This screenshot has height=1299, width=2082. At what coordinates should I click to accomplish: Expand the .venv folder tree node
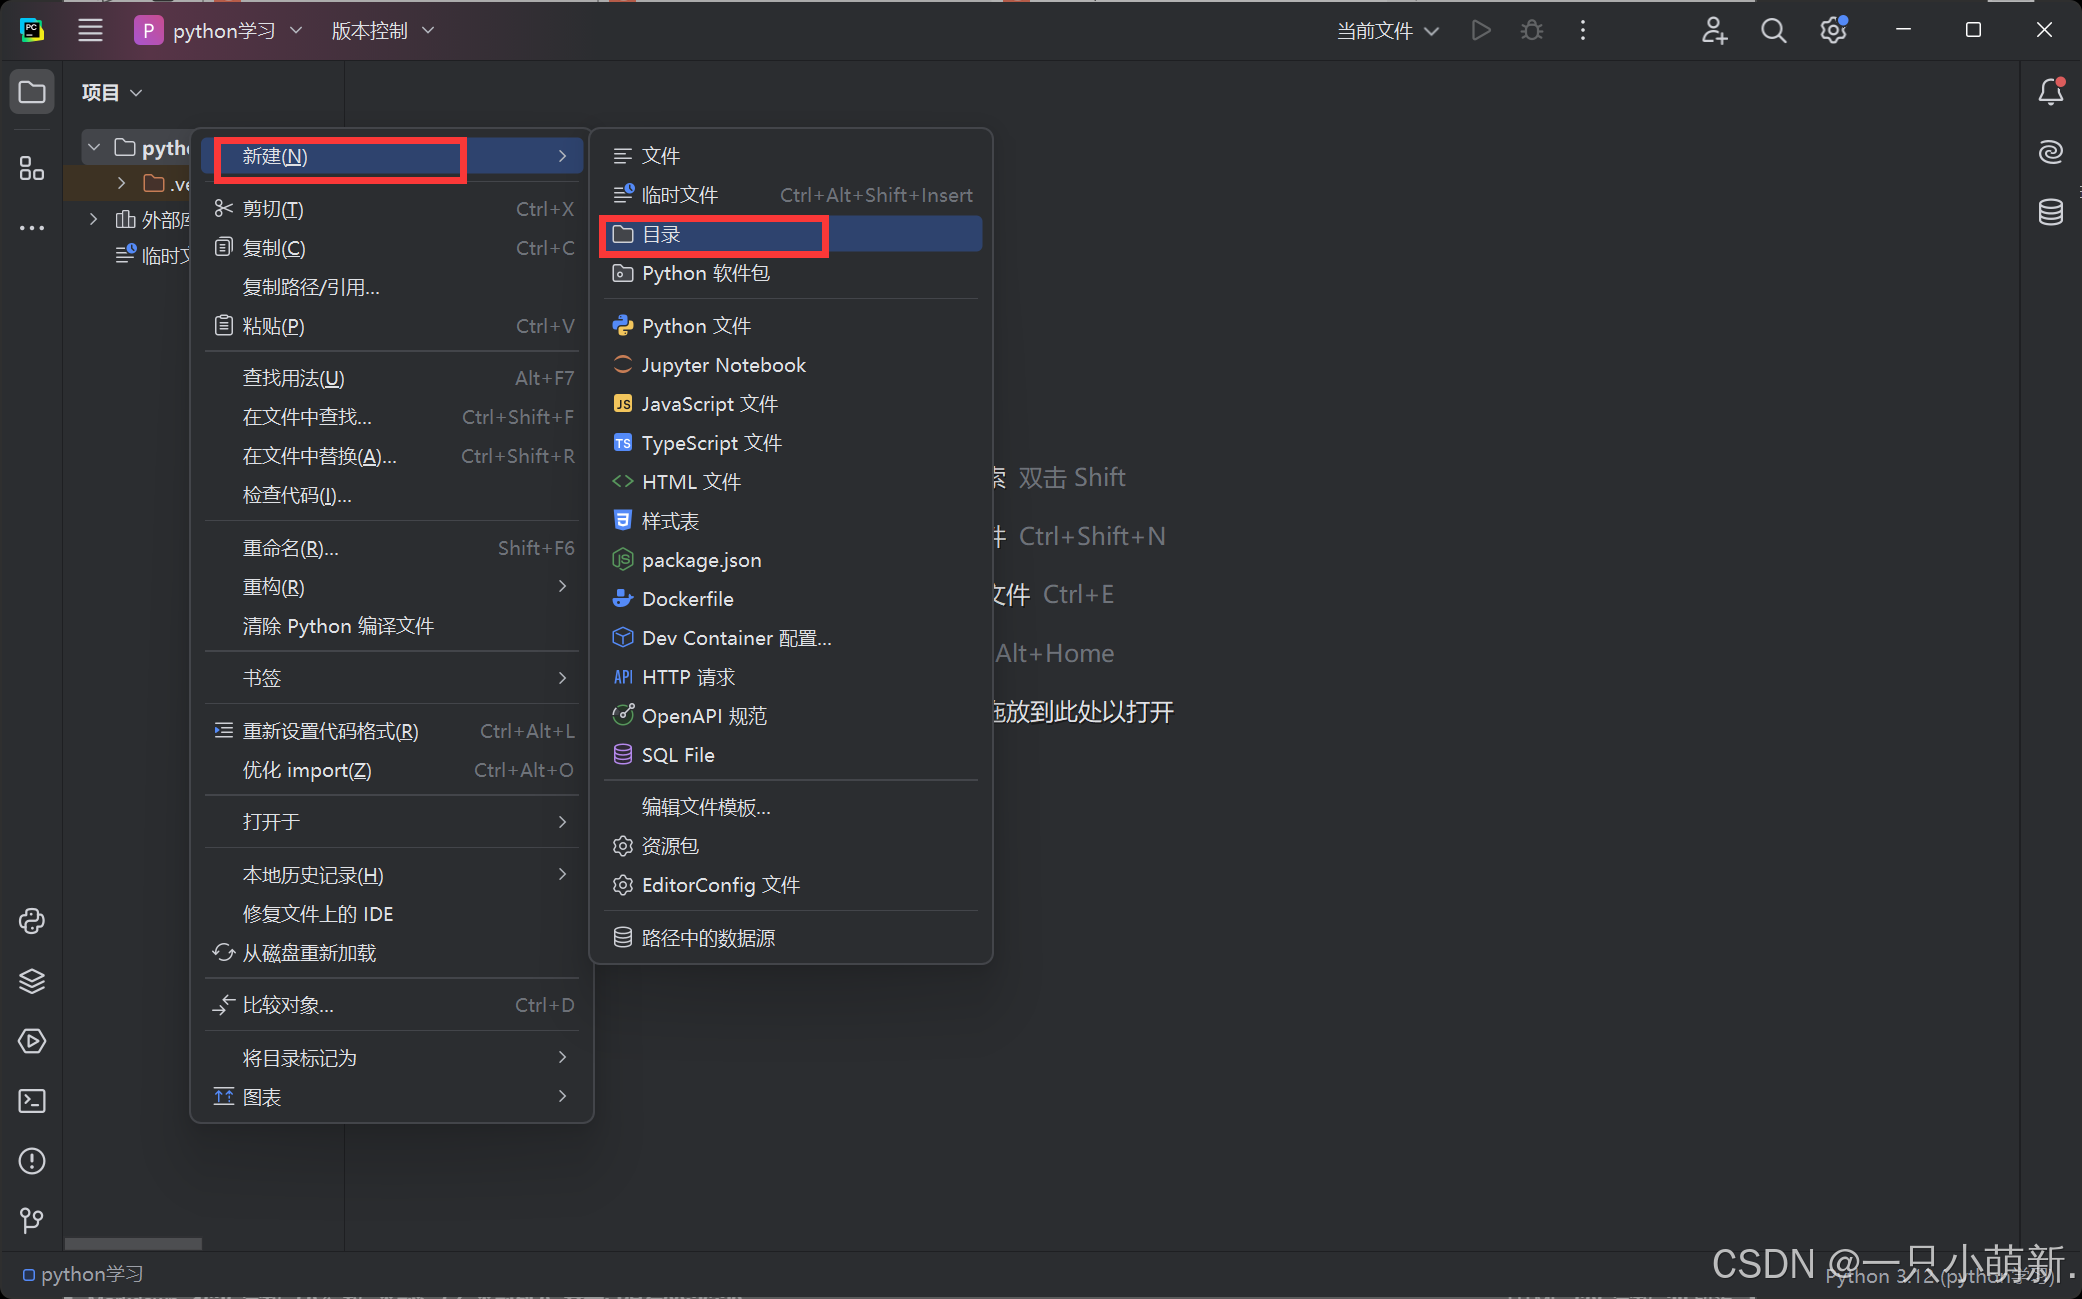click(121, 183)
